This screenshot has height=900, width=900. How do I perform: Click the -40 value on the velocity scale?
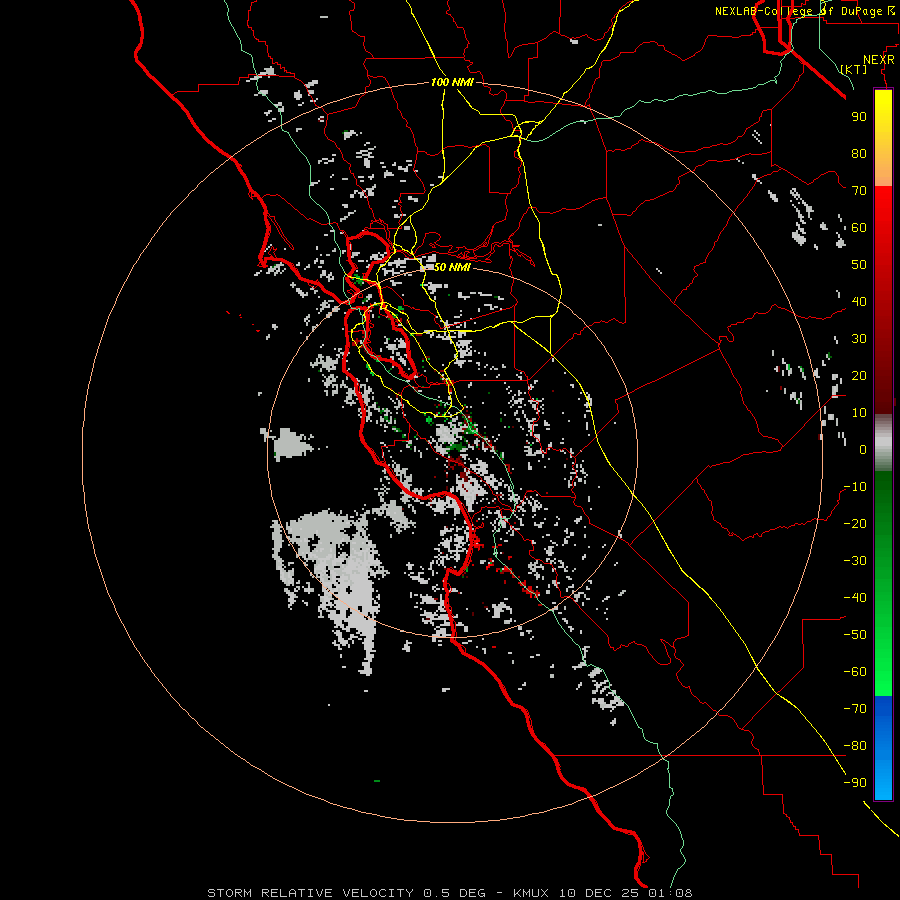point(855,598)
